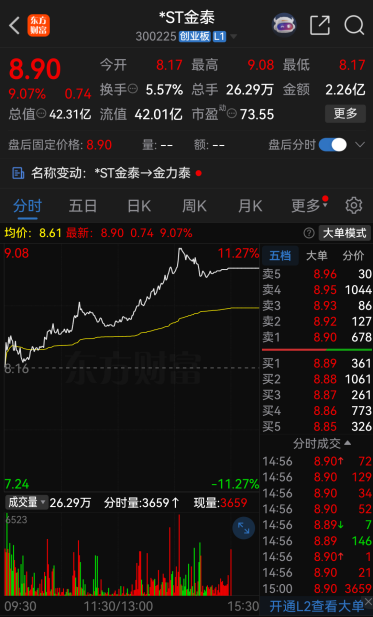Open the 更多 chart period dropdown
Viewport: 373px width, 617px height.
point(309,205)
